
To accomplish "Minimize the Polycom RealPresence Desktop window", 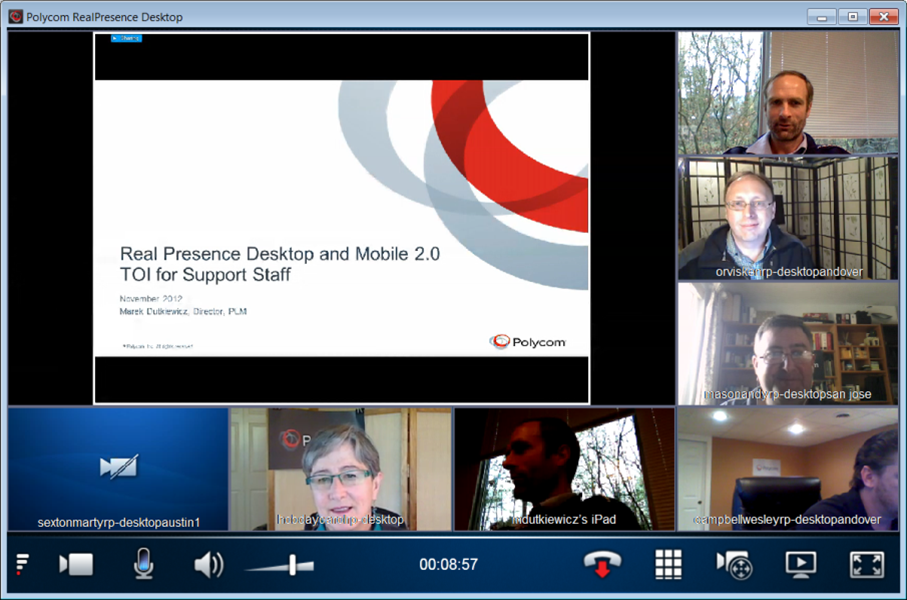I will (822, 17).
